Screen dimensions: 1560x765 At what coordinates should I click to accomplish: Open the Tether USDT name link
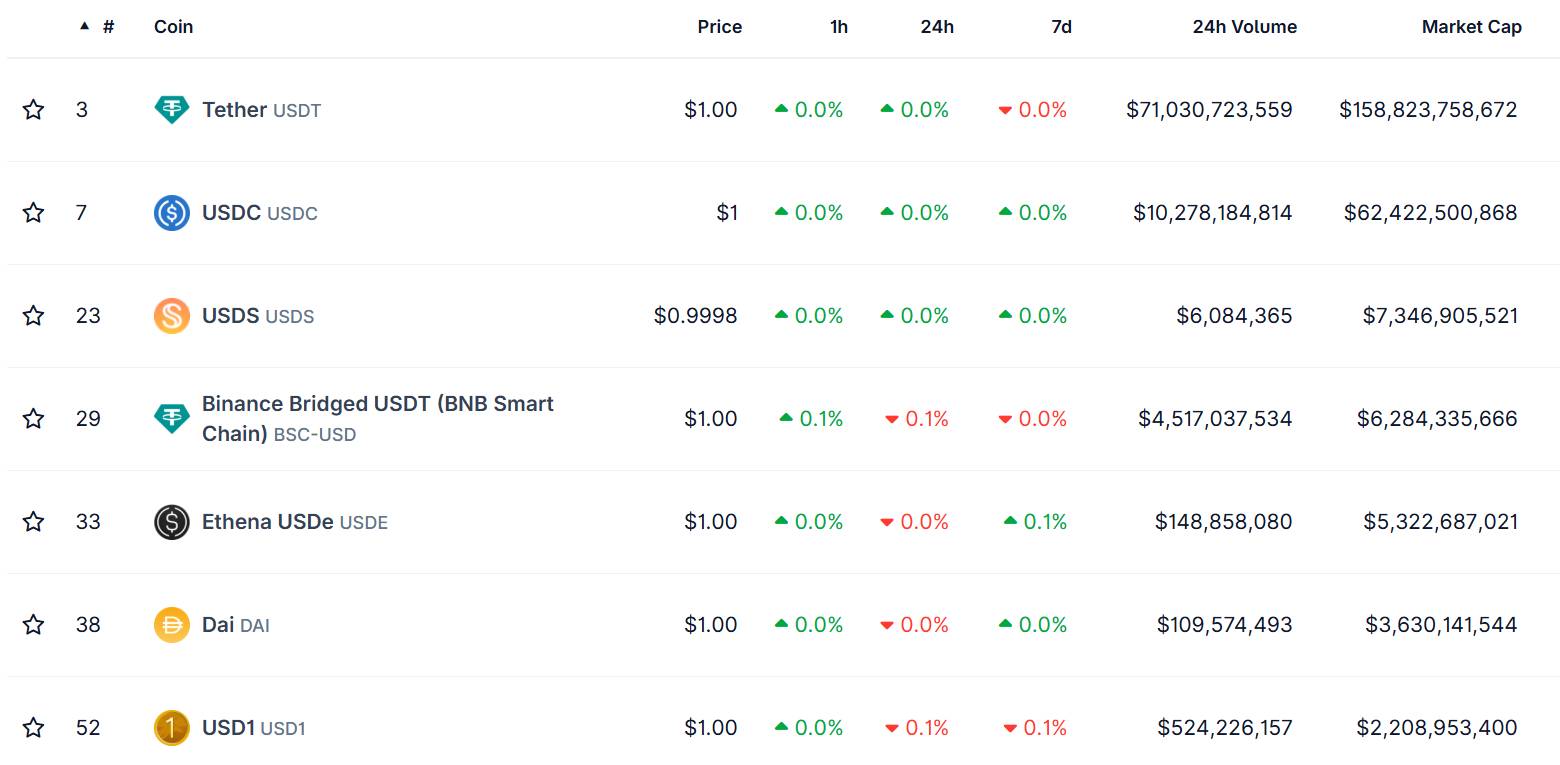click(261, 110)
